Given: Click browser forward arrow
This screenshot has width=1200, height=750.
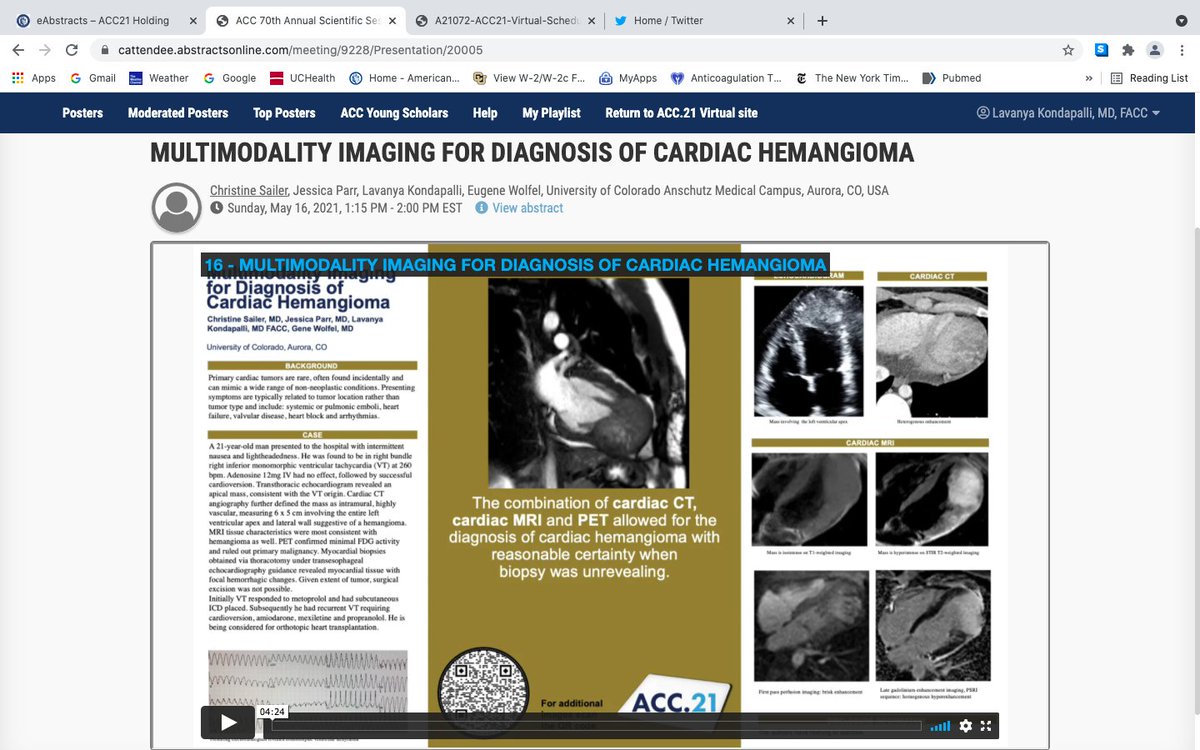Looking at the screenshot, I should (44, 50).
